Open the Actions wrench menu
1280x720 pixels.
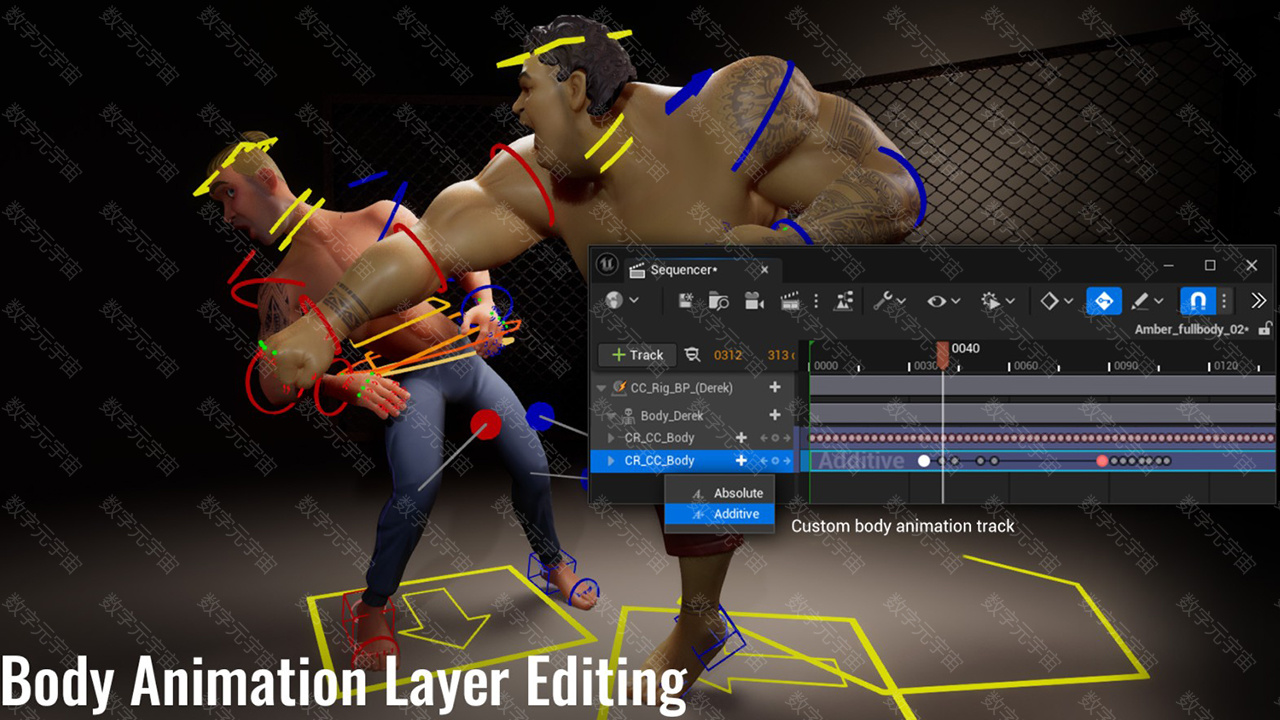[x=883, y=301]
